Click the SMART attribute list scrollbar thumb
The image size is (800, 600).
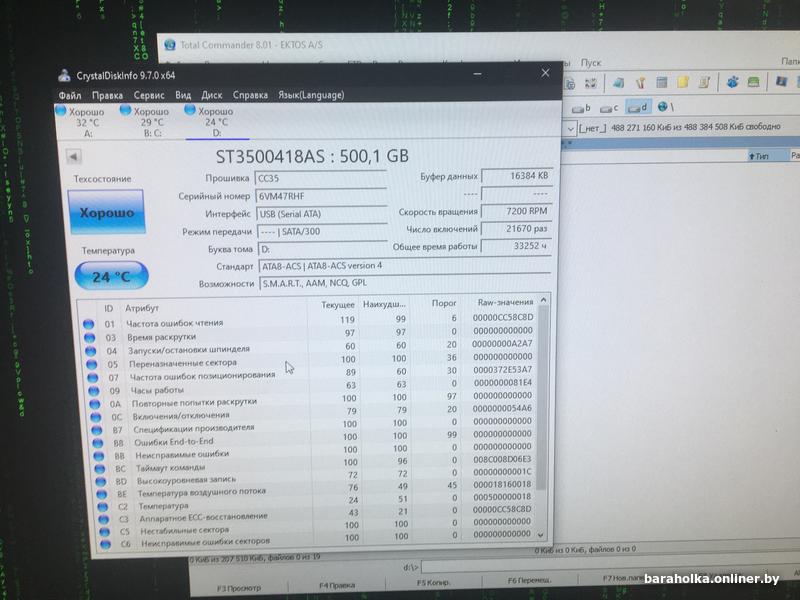click(x=542, y=398)
